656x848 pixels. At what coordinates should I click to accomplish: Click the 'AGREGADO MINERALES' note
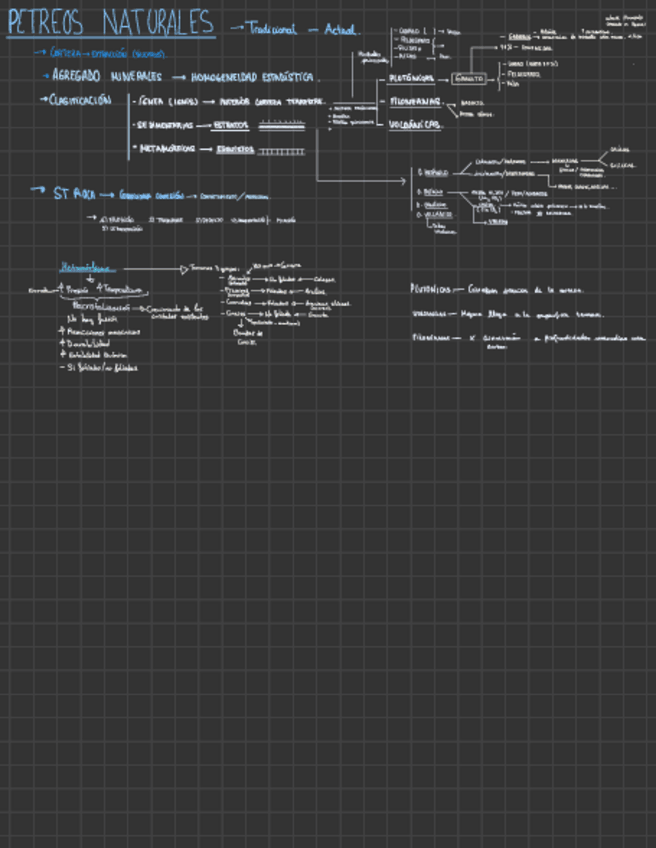point(107,76)
